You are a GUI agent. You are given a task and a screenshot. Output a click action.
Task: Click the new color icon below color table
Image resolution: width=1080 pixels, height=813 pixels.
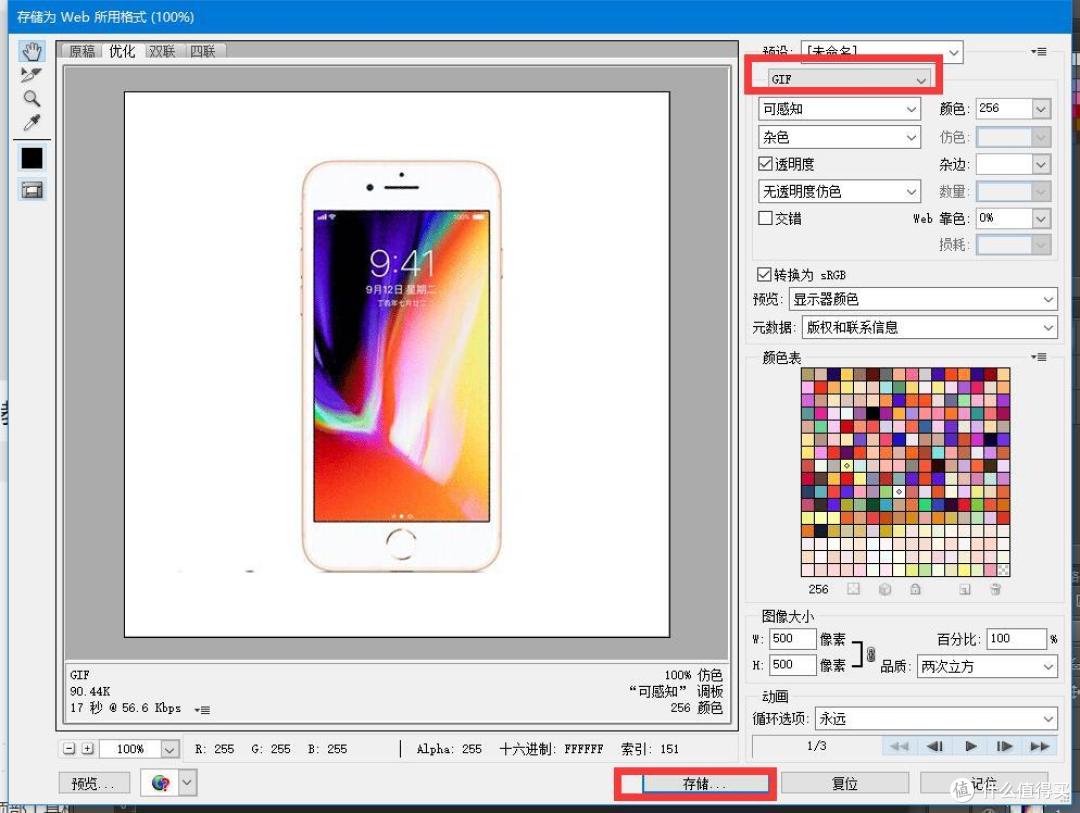click(x=965, y=589)
